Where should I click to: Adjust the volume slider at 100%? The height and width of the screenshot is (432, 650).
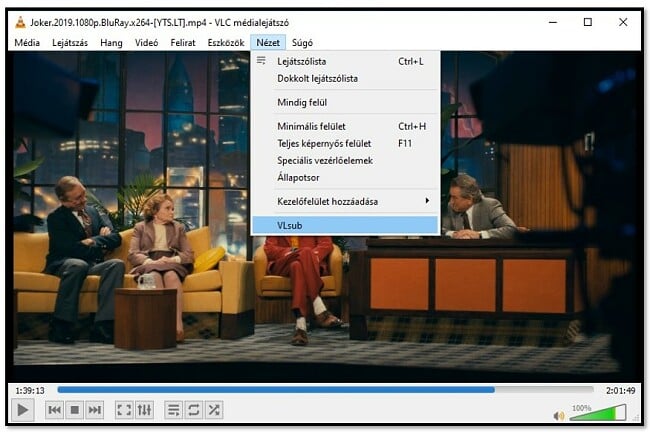point(598,413)
